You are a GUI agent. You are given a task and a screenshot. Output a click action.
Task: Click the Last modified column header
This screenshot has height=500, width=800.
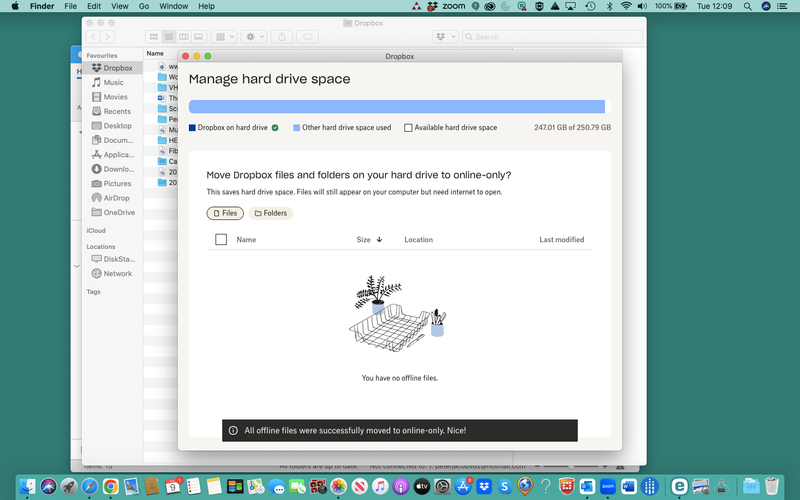pos(561,240)
